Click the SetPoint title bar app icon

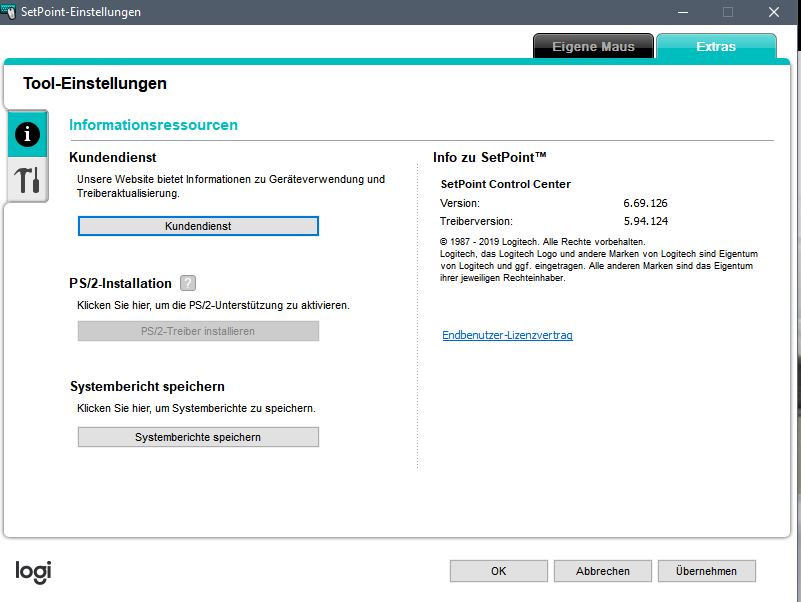9,11
